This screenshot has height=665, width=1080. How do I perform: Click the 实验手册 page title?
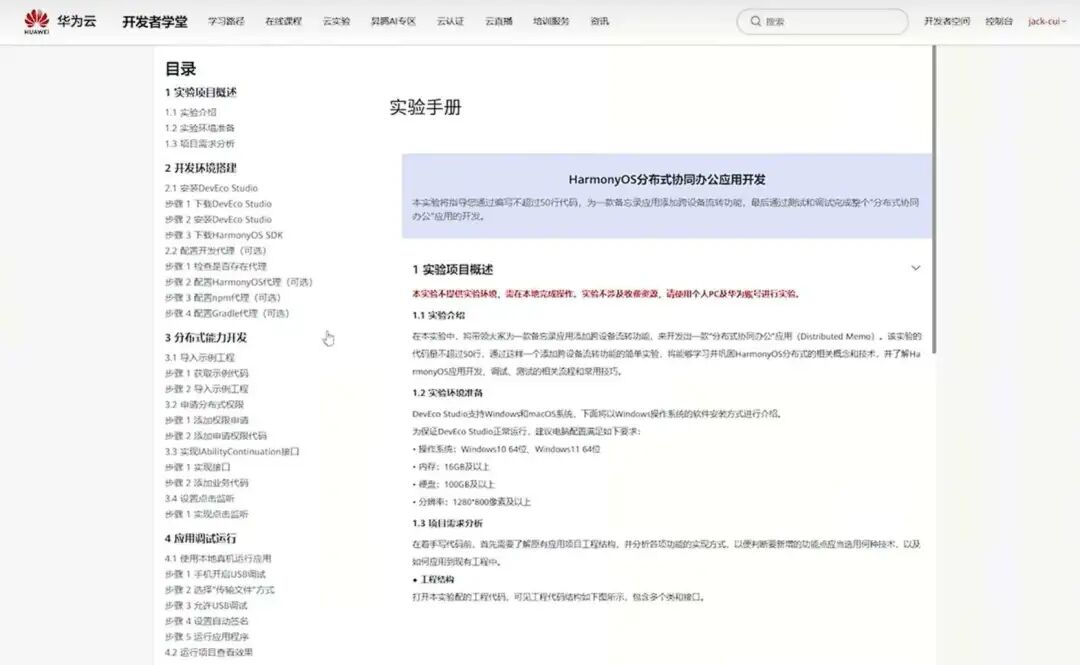point(425,108)
